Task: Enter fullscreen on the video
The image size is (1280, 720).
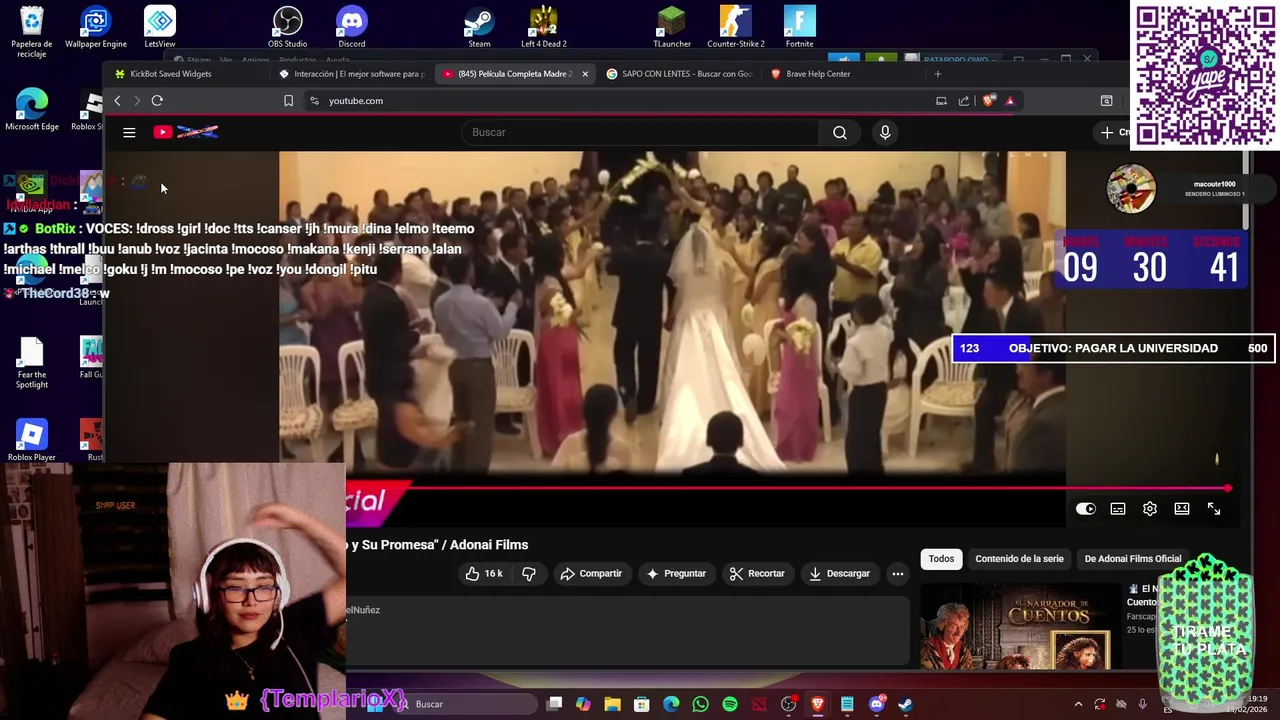Action: tap(1214, 509)
